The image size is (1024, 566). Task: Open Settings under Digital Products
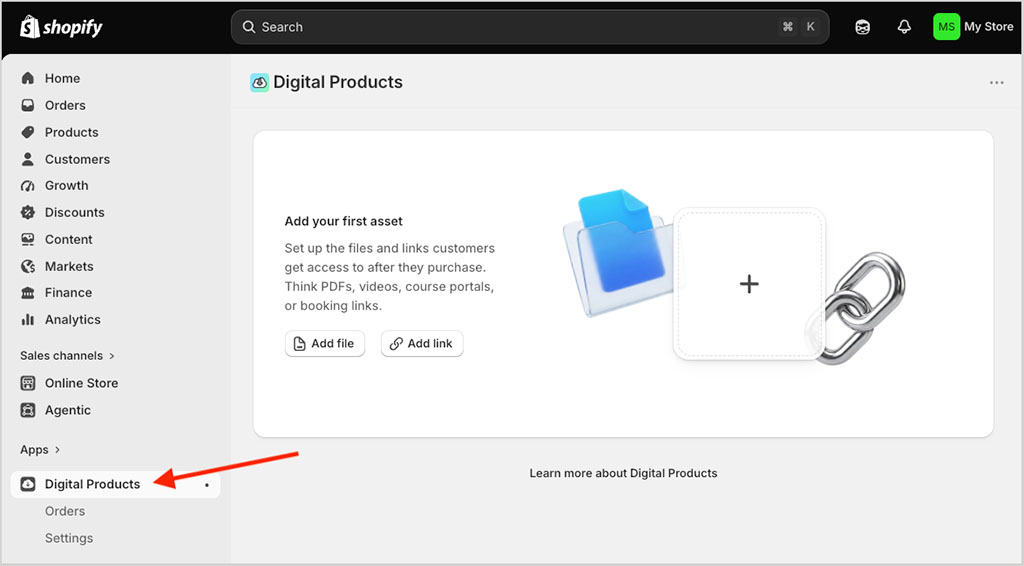(x=69, y=538)
